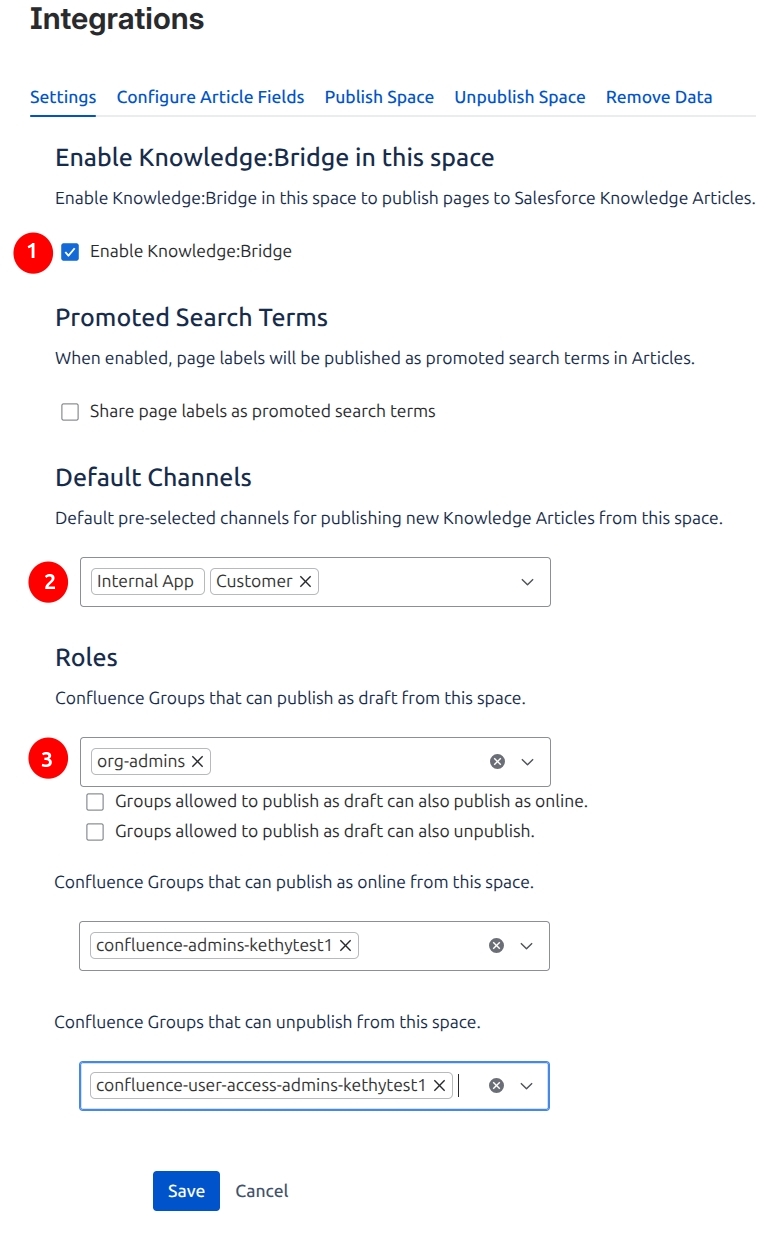770x1247 pixels.
Task: Remove the Customer channel tag
Action: pos(306,582)
